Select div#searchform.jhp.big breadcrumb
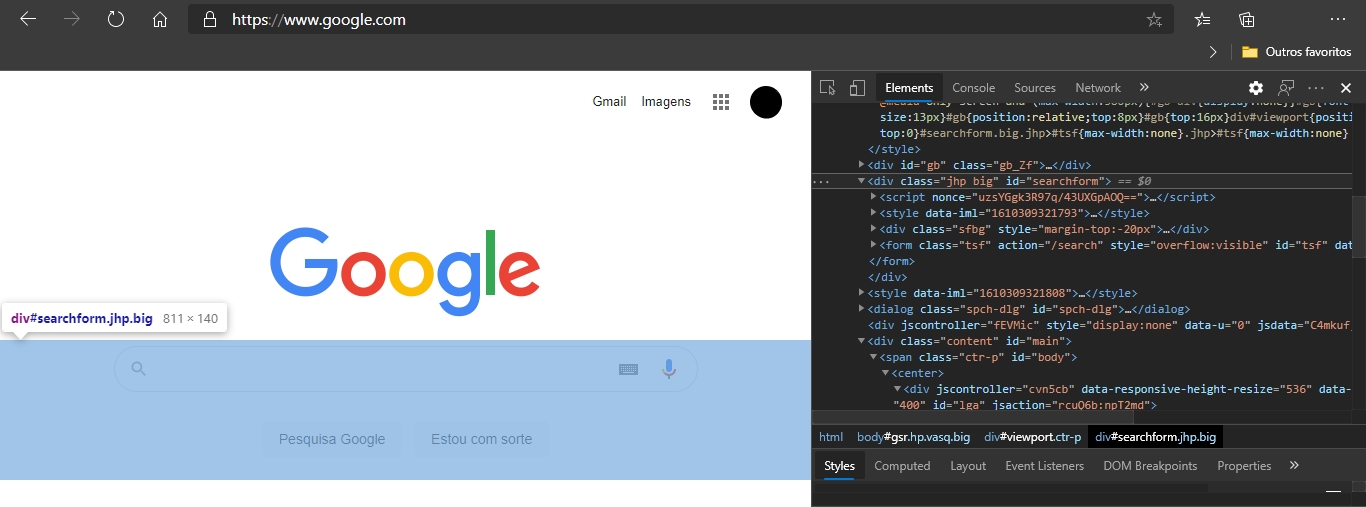This screenshot has height=507, width=1366. (1155, 437)
